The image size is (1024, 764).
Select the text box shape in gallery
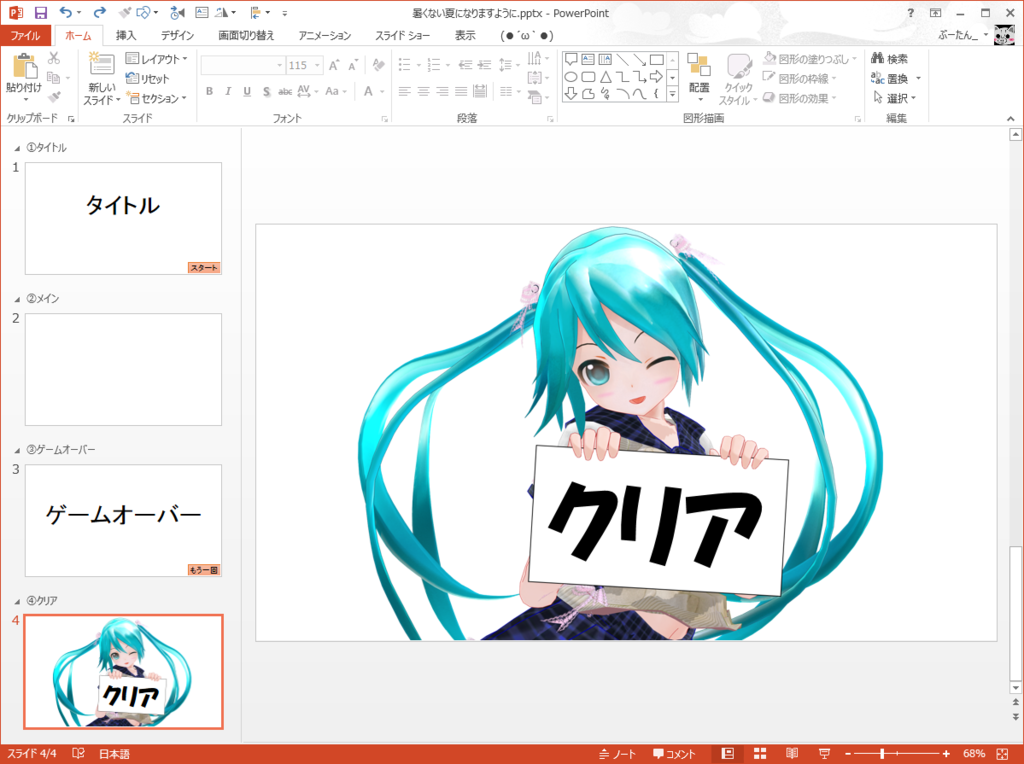588,60
